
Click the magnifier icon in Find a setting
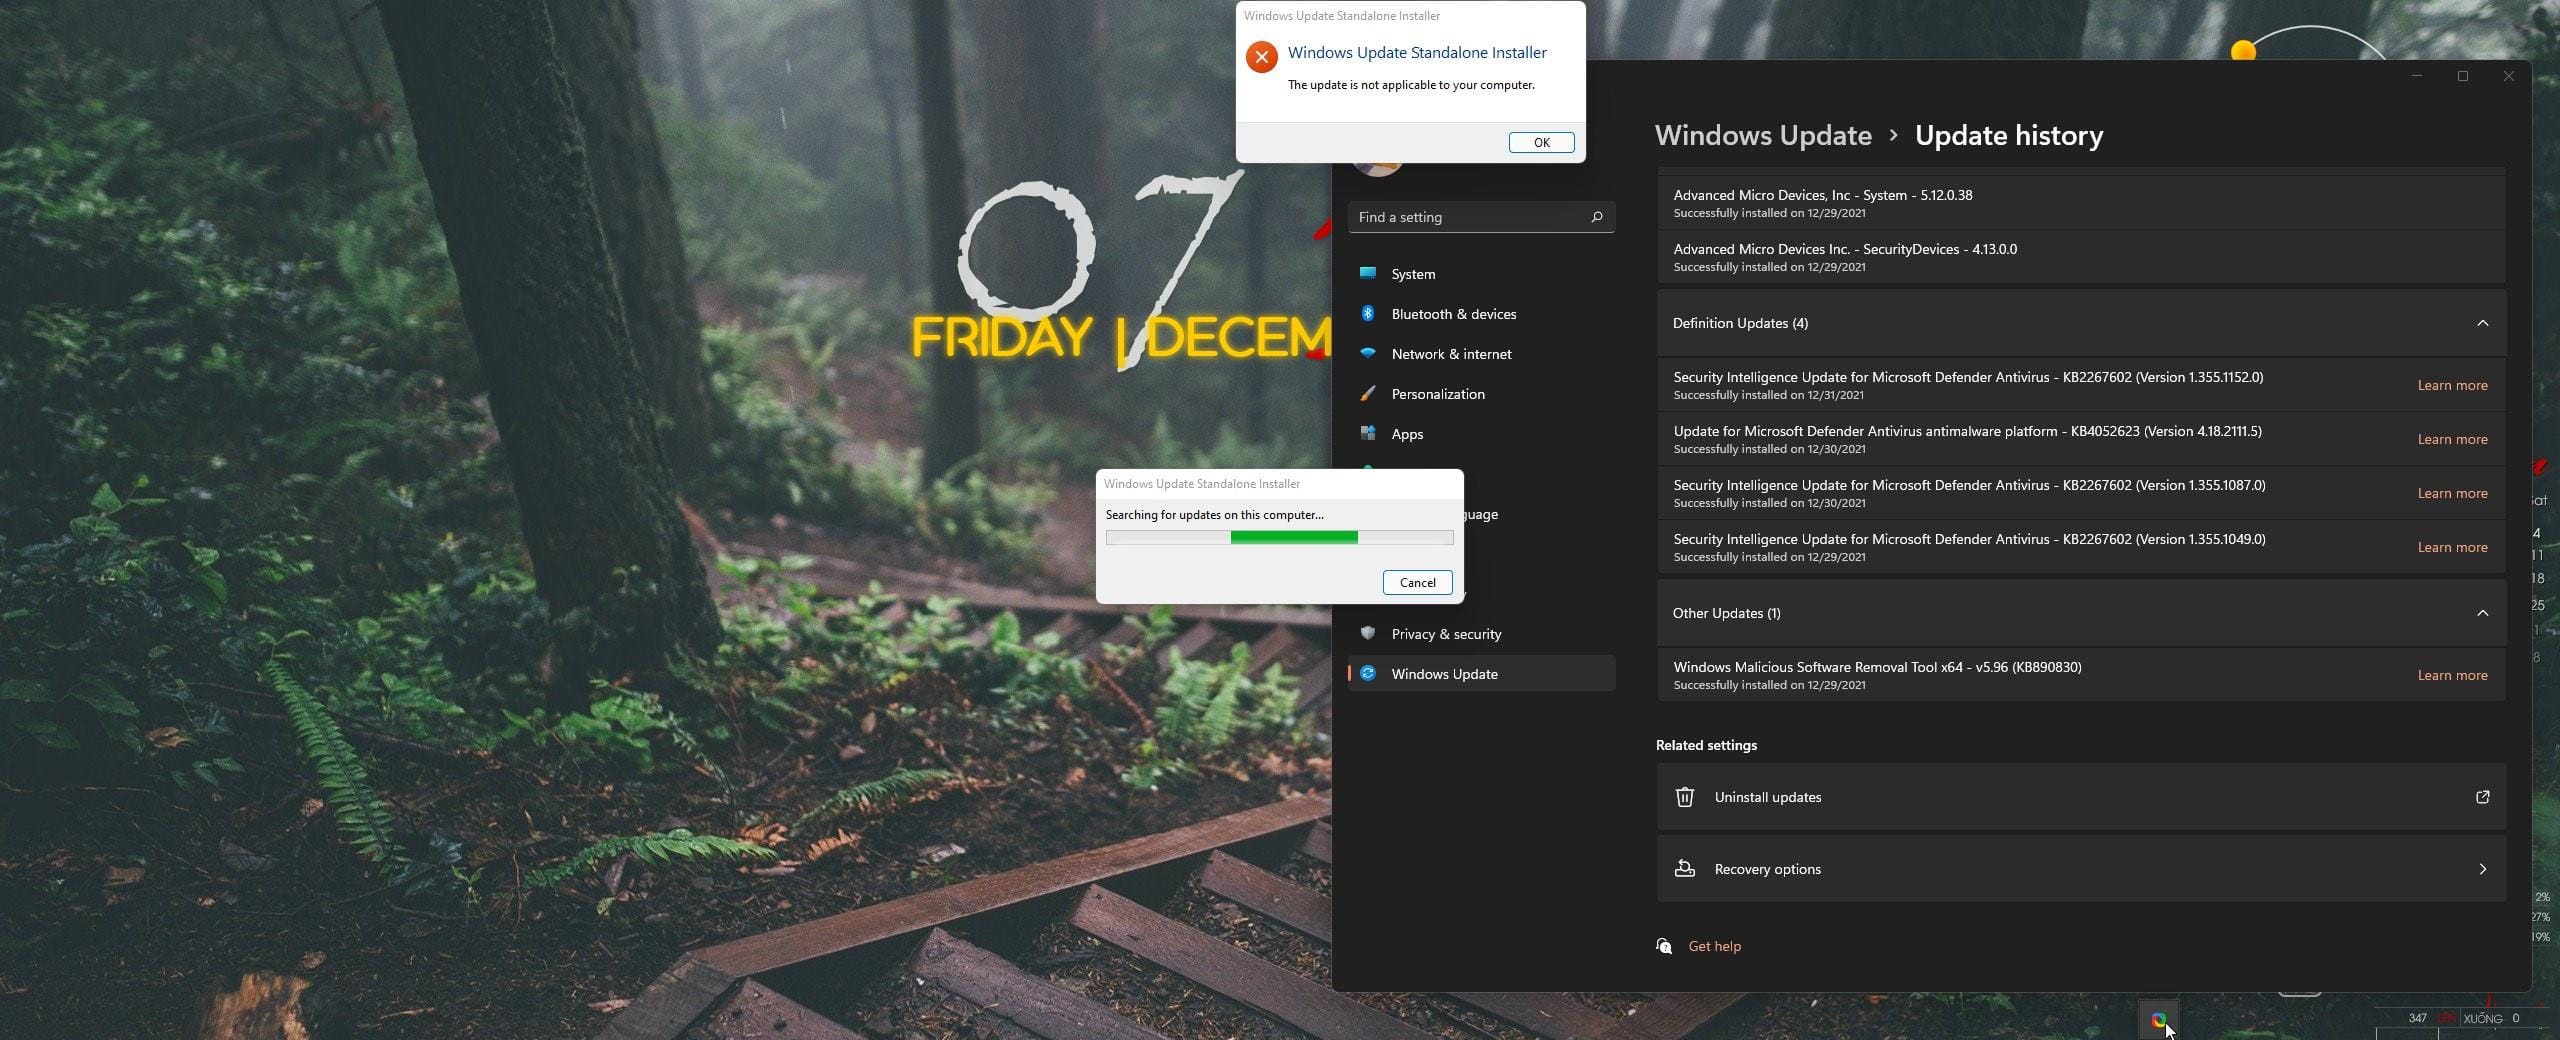click(x=1596, y=217)
